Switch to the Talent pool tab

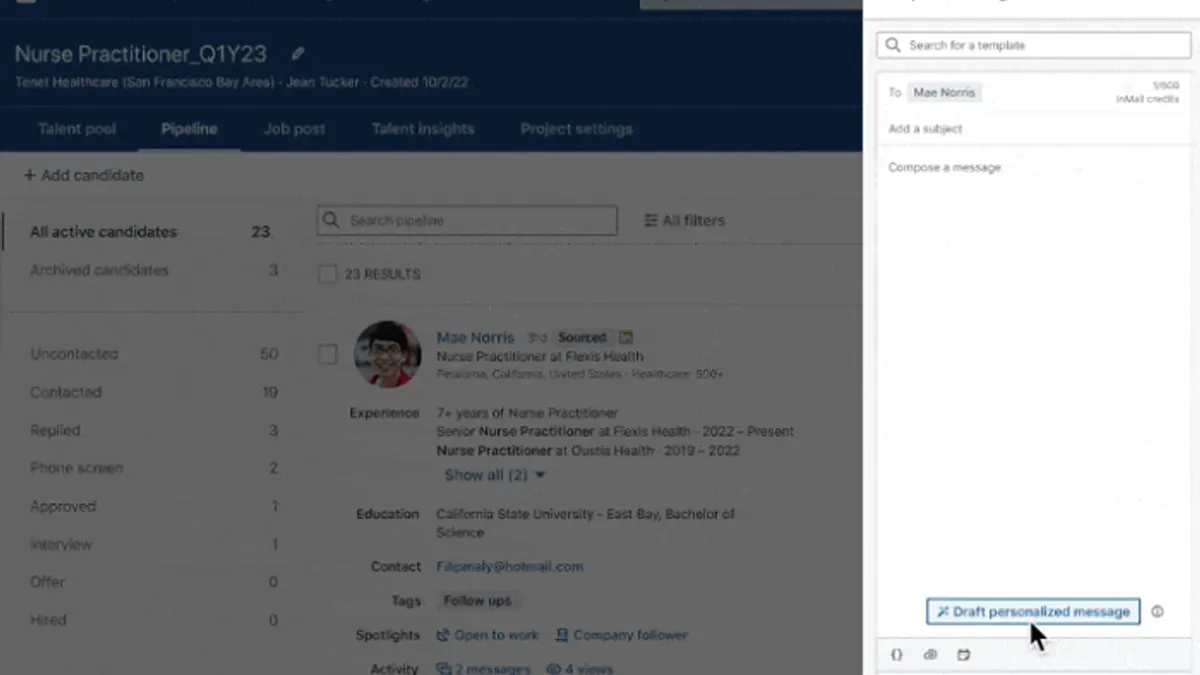[77, 129]
